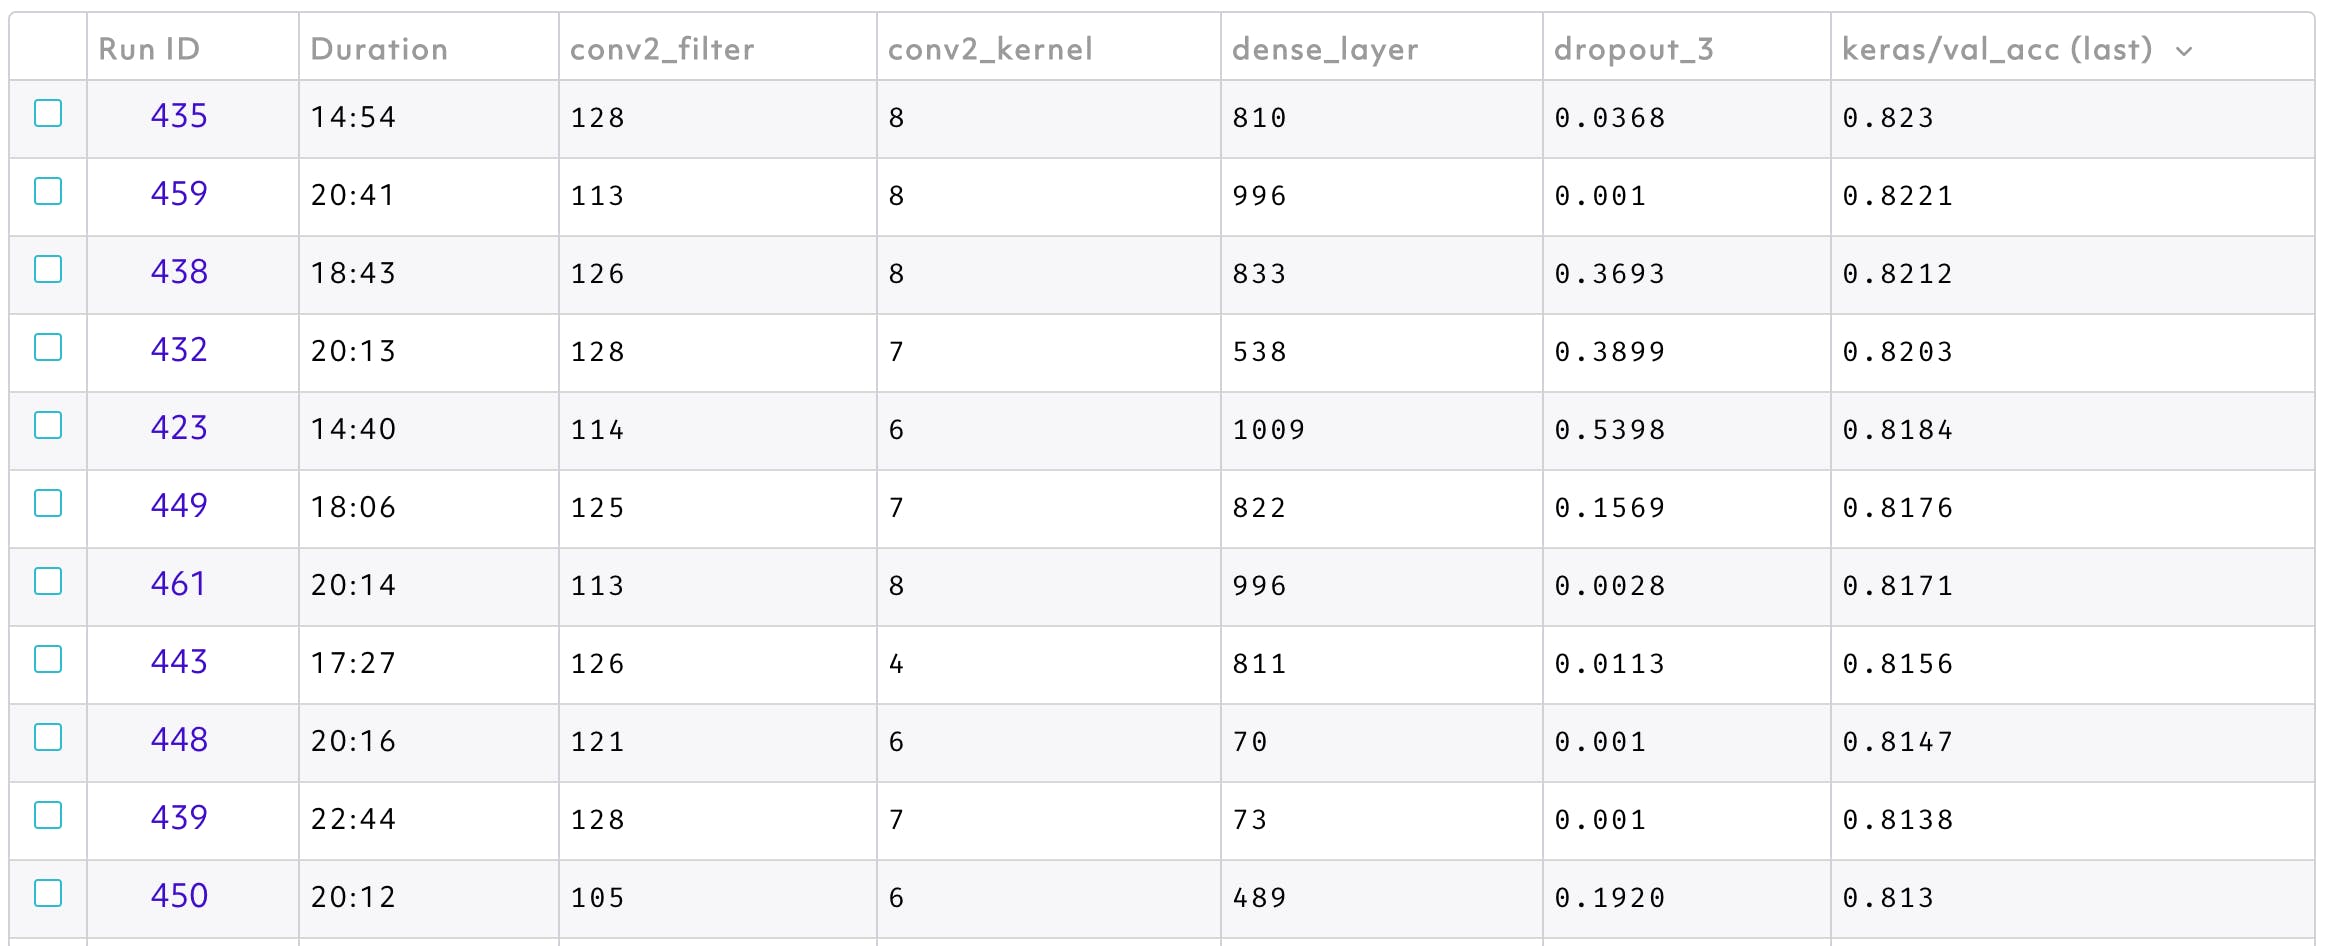Mark the checkbox beside run 461

point(48,581)
